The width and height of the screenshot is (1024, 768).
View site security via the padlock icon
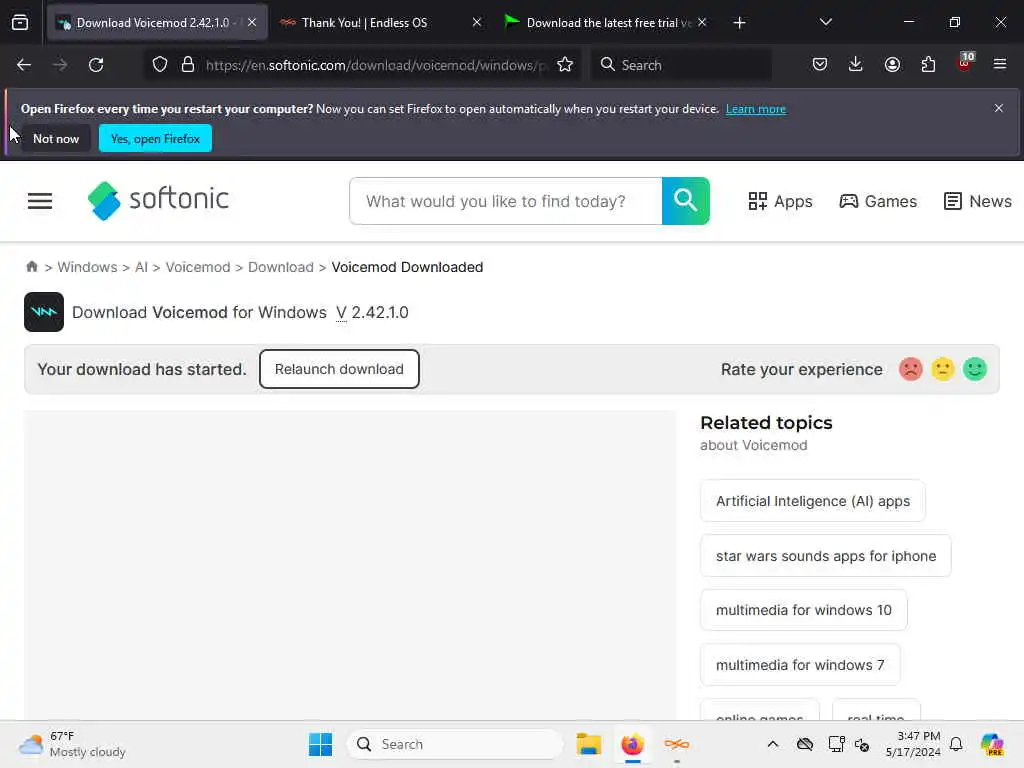tap(188, 65)
